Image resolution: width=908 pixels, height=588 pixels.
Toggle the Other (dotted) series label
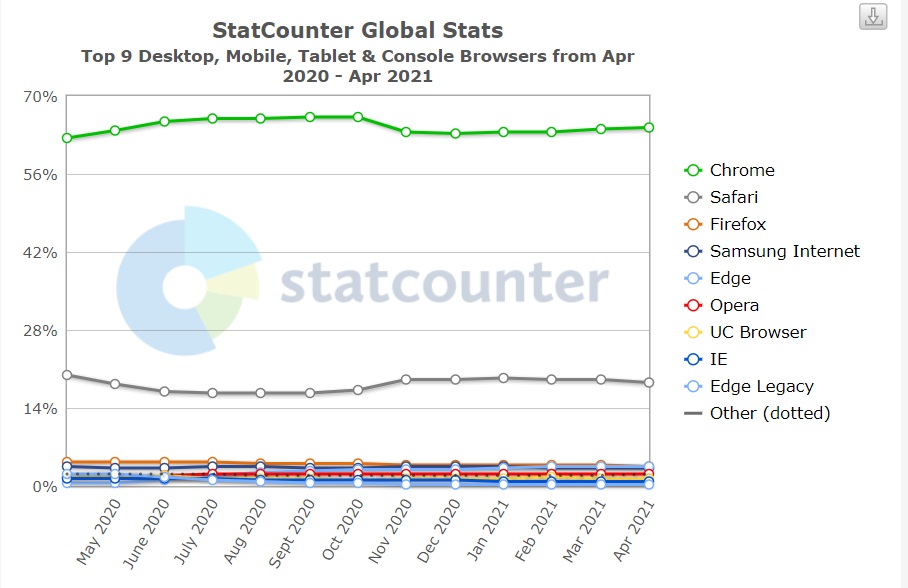point(770,414)
